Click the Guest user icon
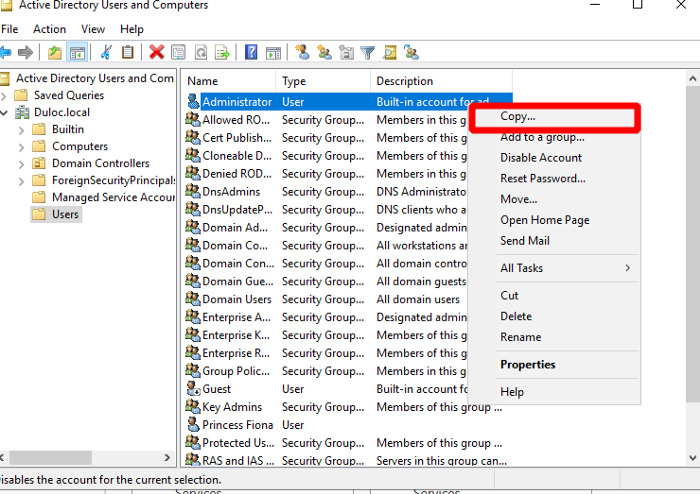 click(193, 389)
